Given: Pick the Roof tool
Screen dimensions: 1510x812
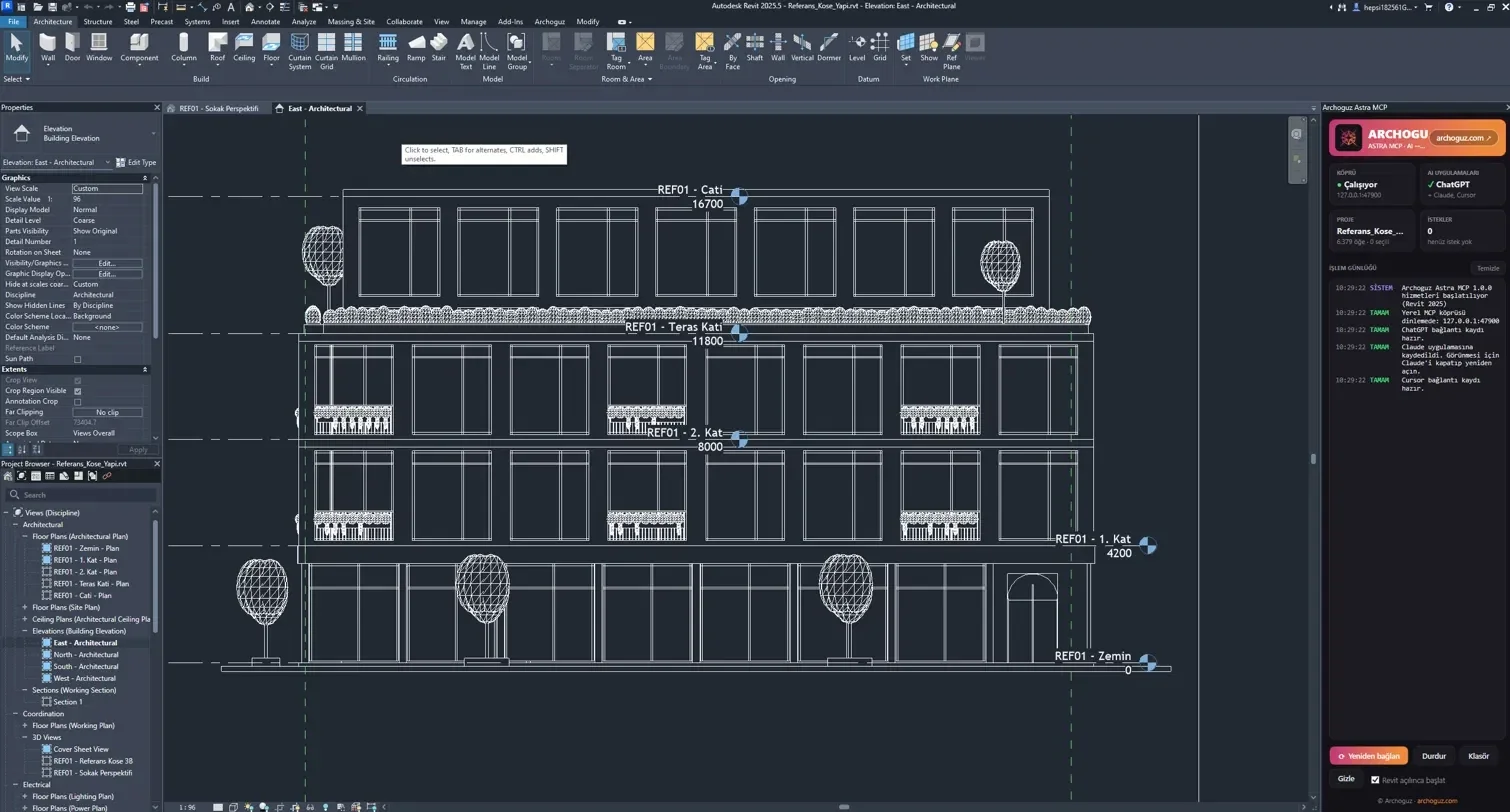Looking at the screenshot, I should [217, 46].
